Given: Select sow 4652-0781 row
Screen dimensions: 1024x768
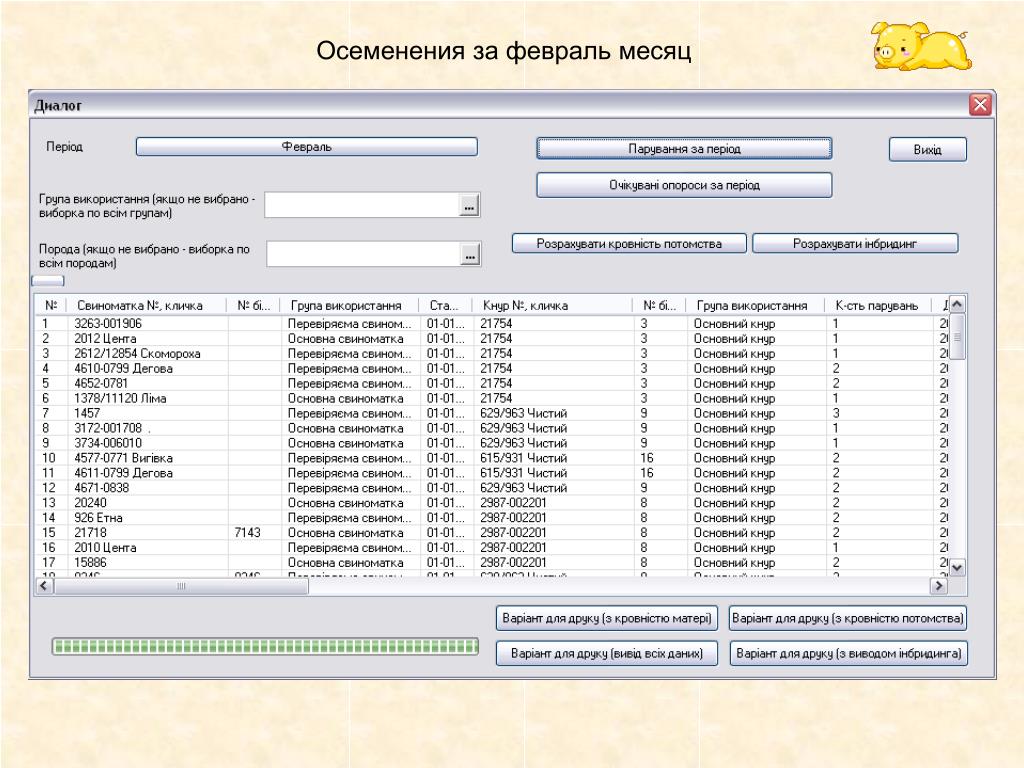Looking at the screenshot, I should [101, 383].
